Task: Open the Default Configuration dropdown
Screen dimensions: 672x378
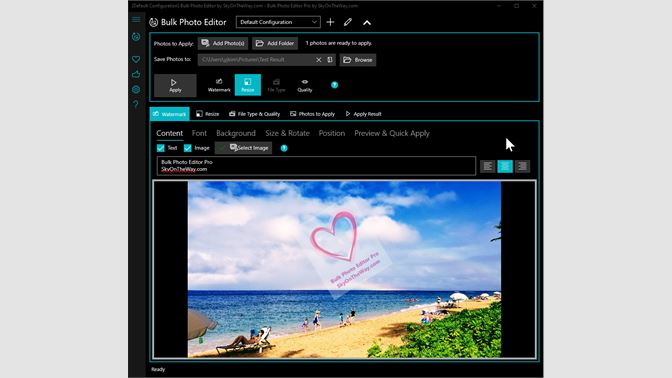Action: 278,22
